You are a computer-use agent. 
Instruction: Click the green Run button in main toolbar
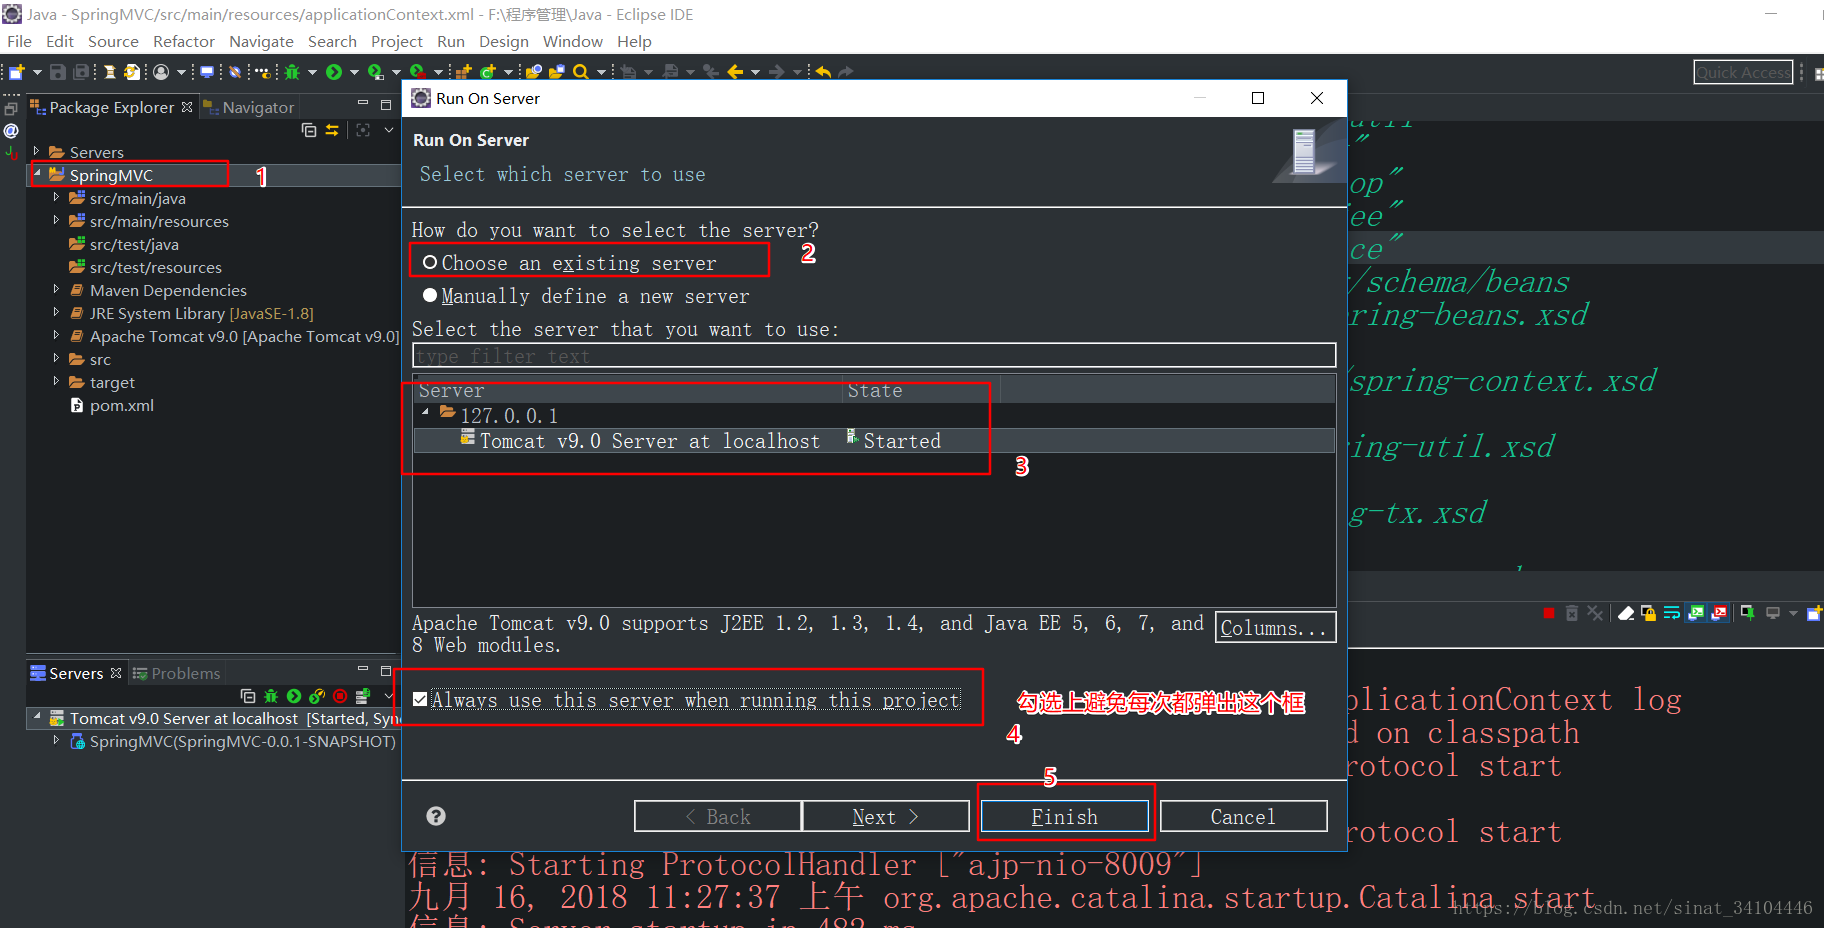click(334, 72)
